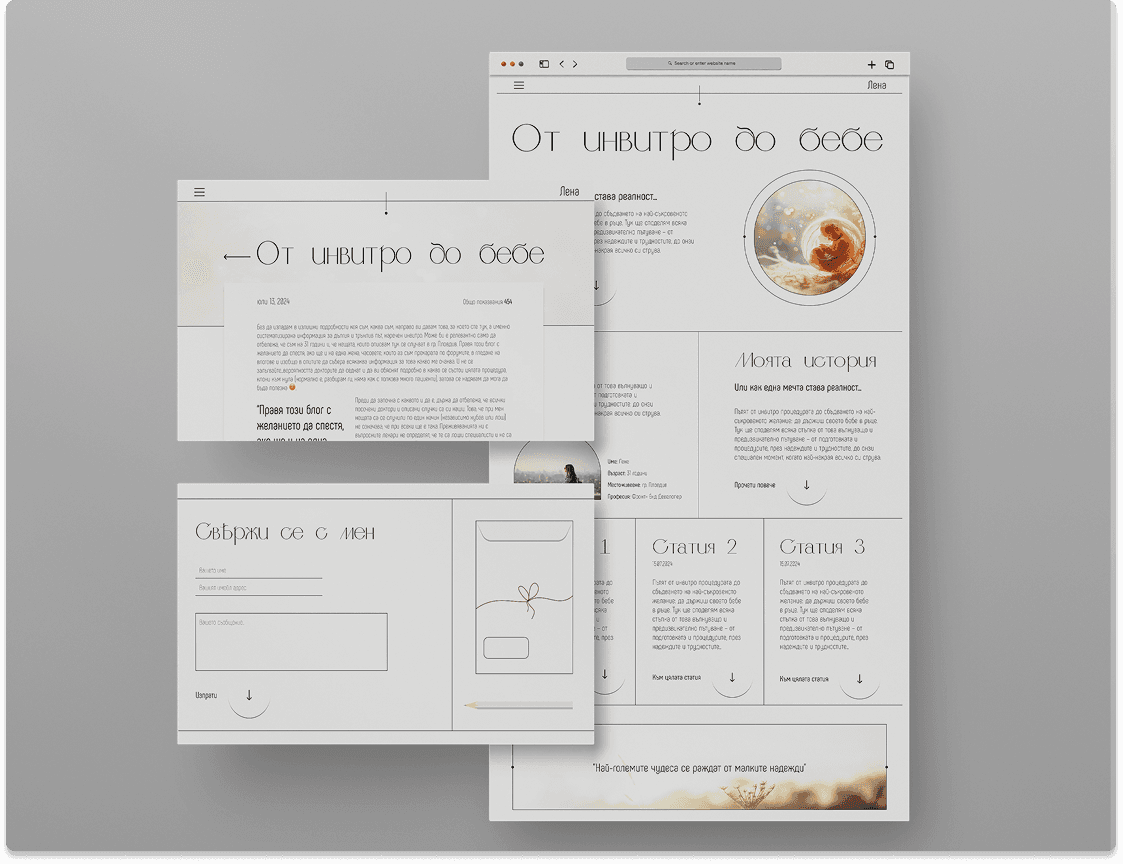Screen dimensions: 1123x864
Task: Click the browser address search field
Action: (703, 63)
